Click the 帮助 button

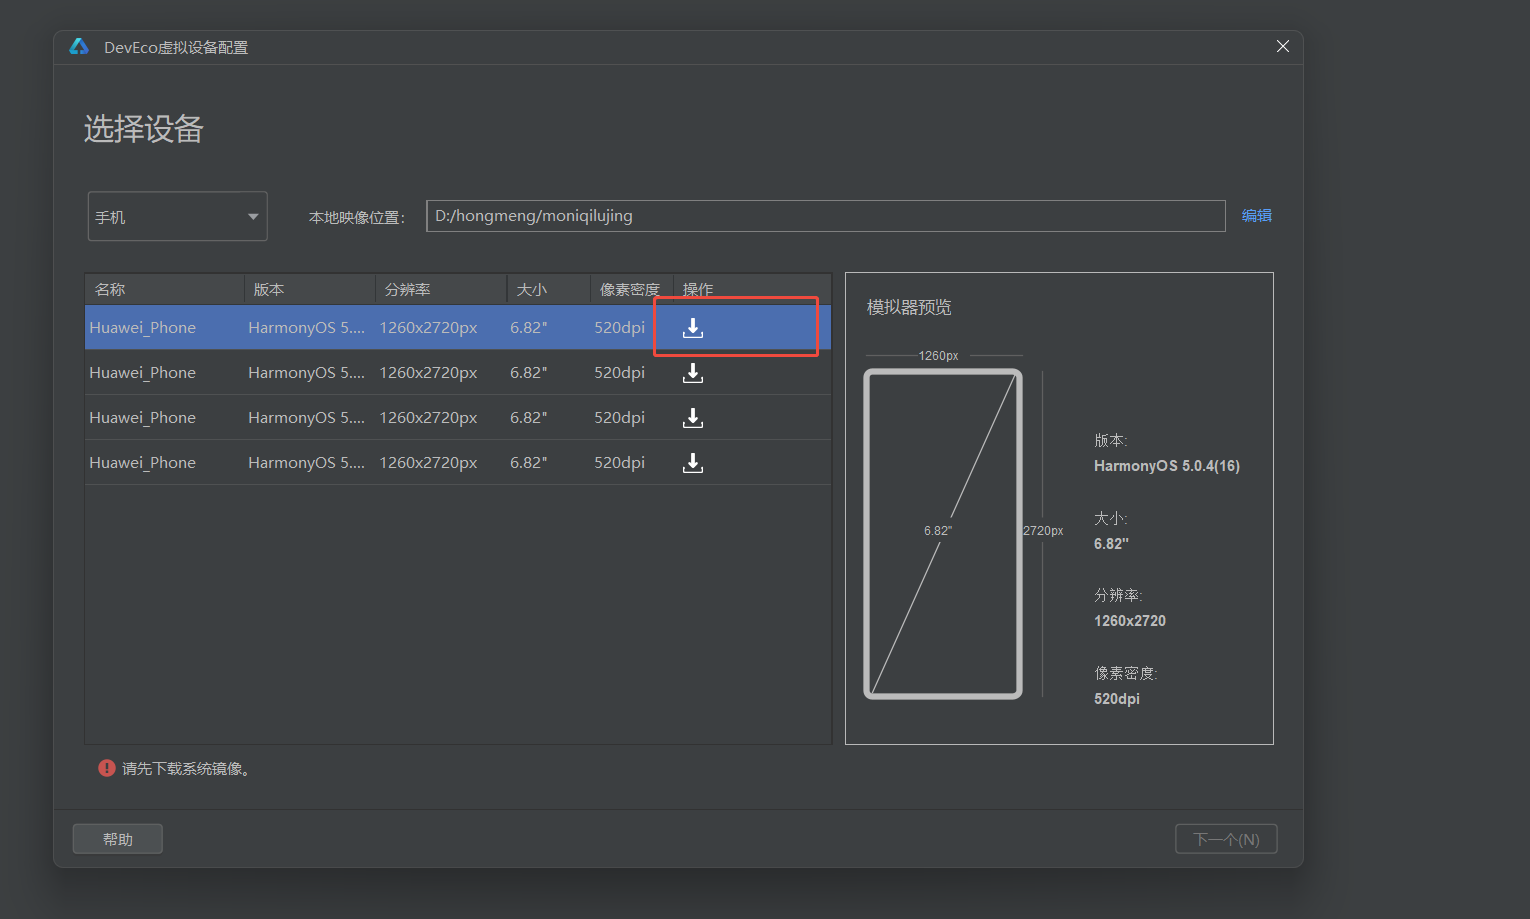[118, 839]
